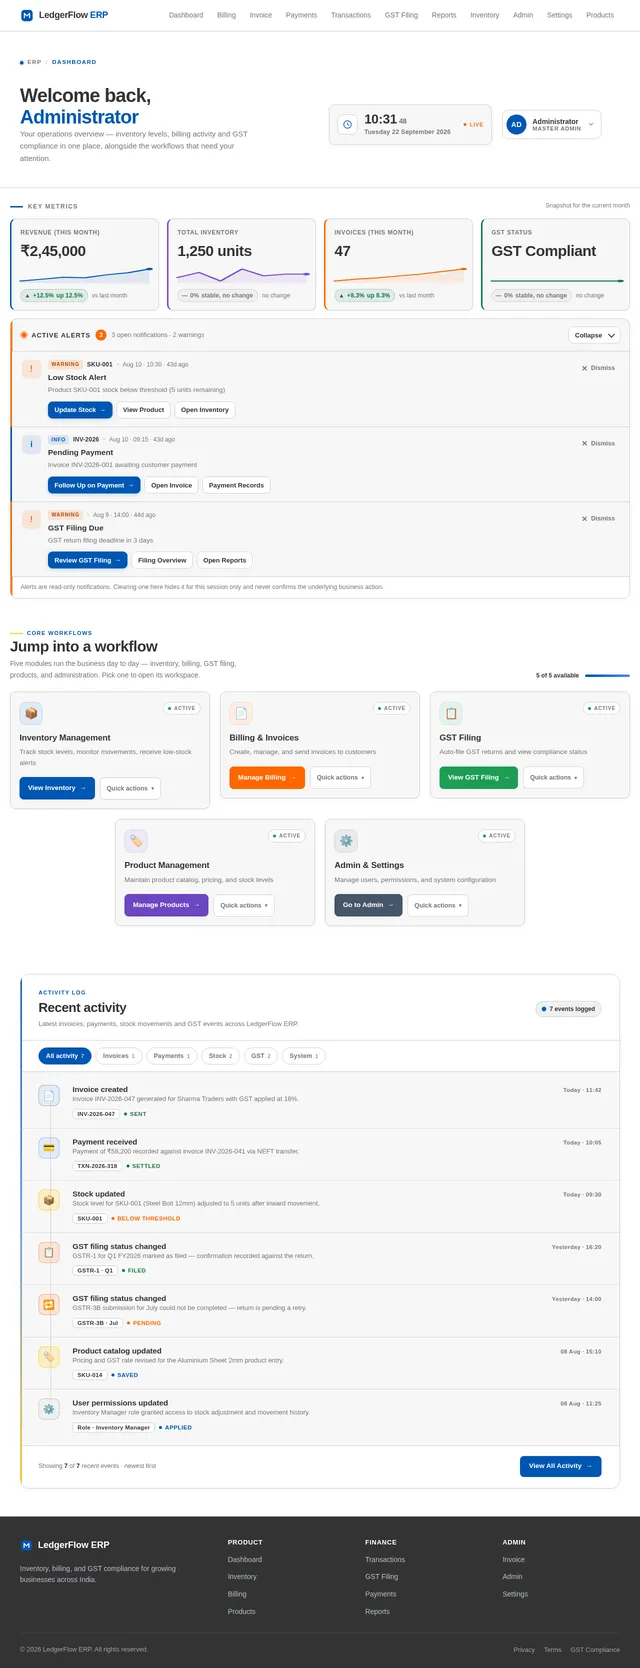This screenshot has height=1668, width=640.
Task: Click the clock icon beside the live time
Action: [x=347, y=125]
